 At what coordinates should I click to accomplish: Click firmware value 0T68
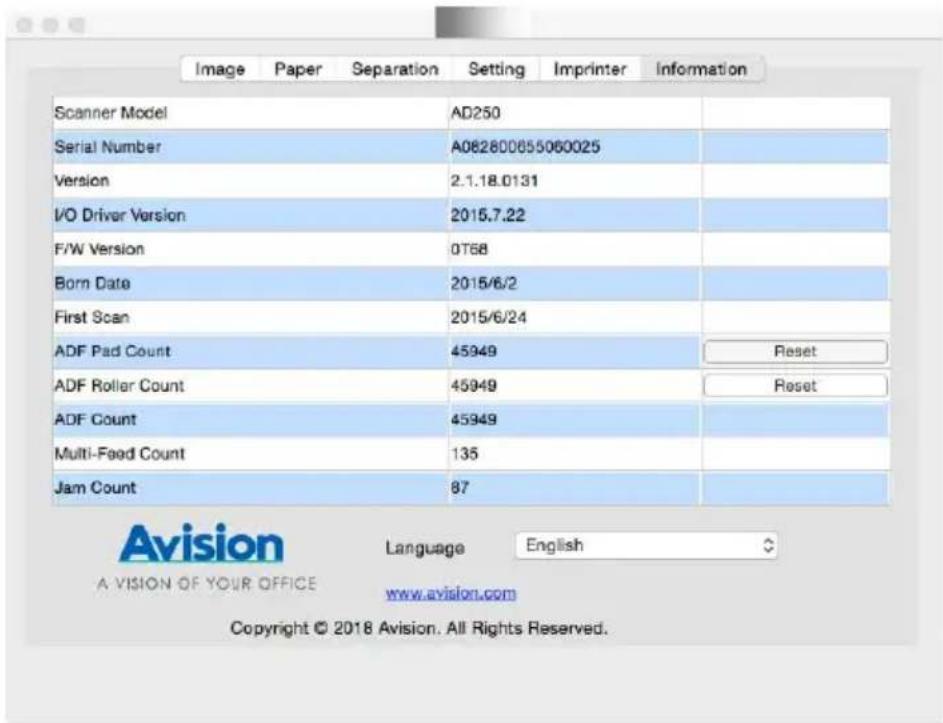(469, 249)
